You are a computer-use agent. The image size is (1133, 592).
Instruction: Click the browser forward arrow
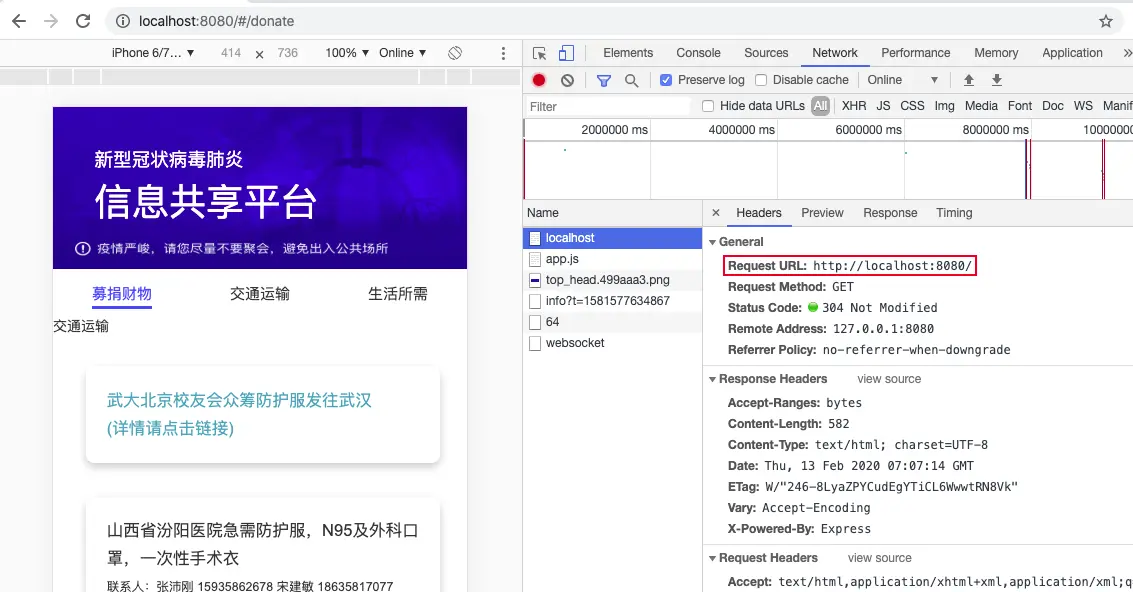[x=51, y=21]
